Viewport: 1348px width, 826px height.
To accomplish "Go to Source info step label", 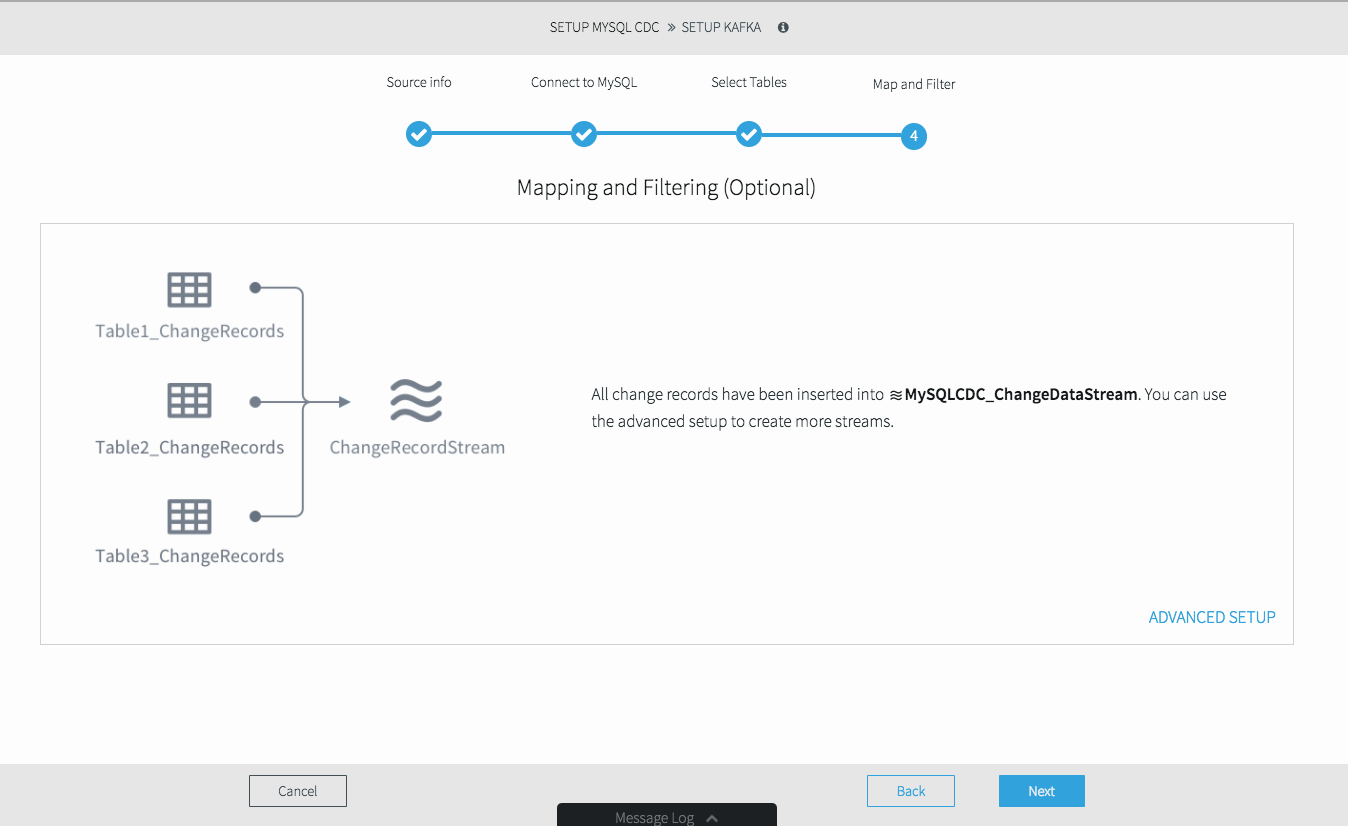I will point(419,82).
